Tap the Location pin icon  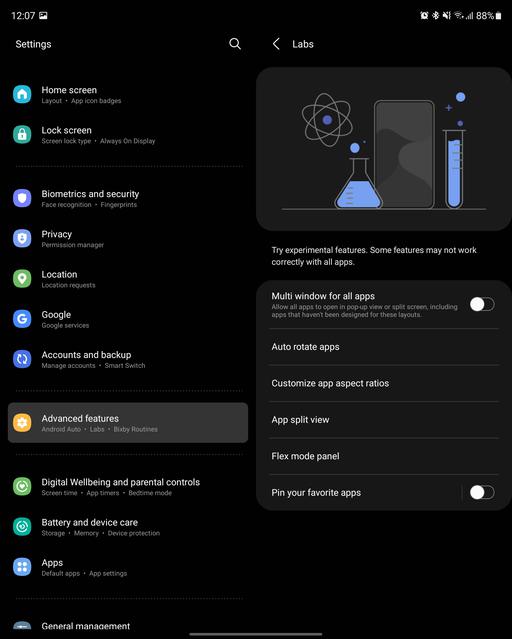pyautogui.click(x=22, y=279)
